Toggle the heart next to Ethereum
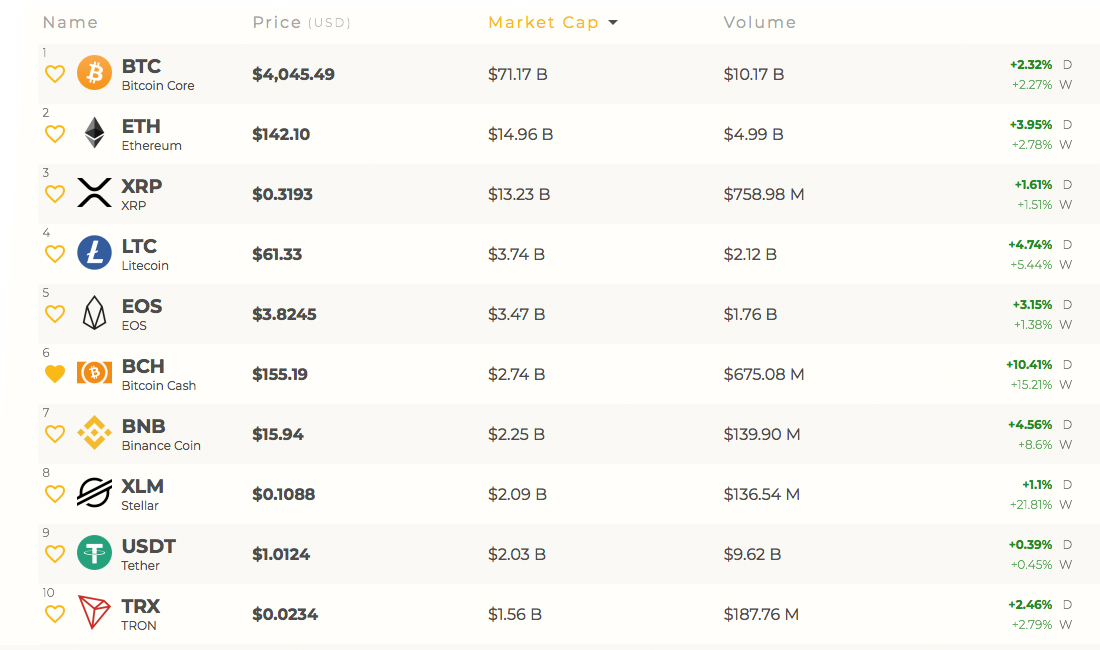 pyautogui.click(x=55, y=134)
